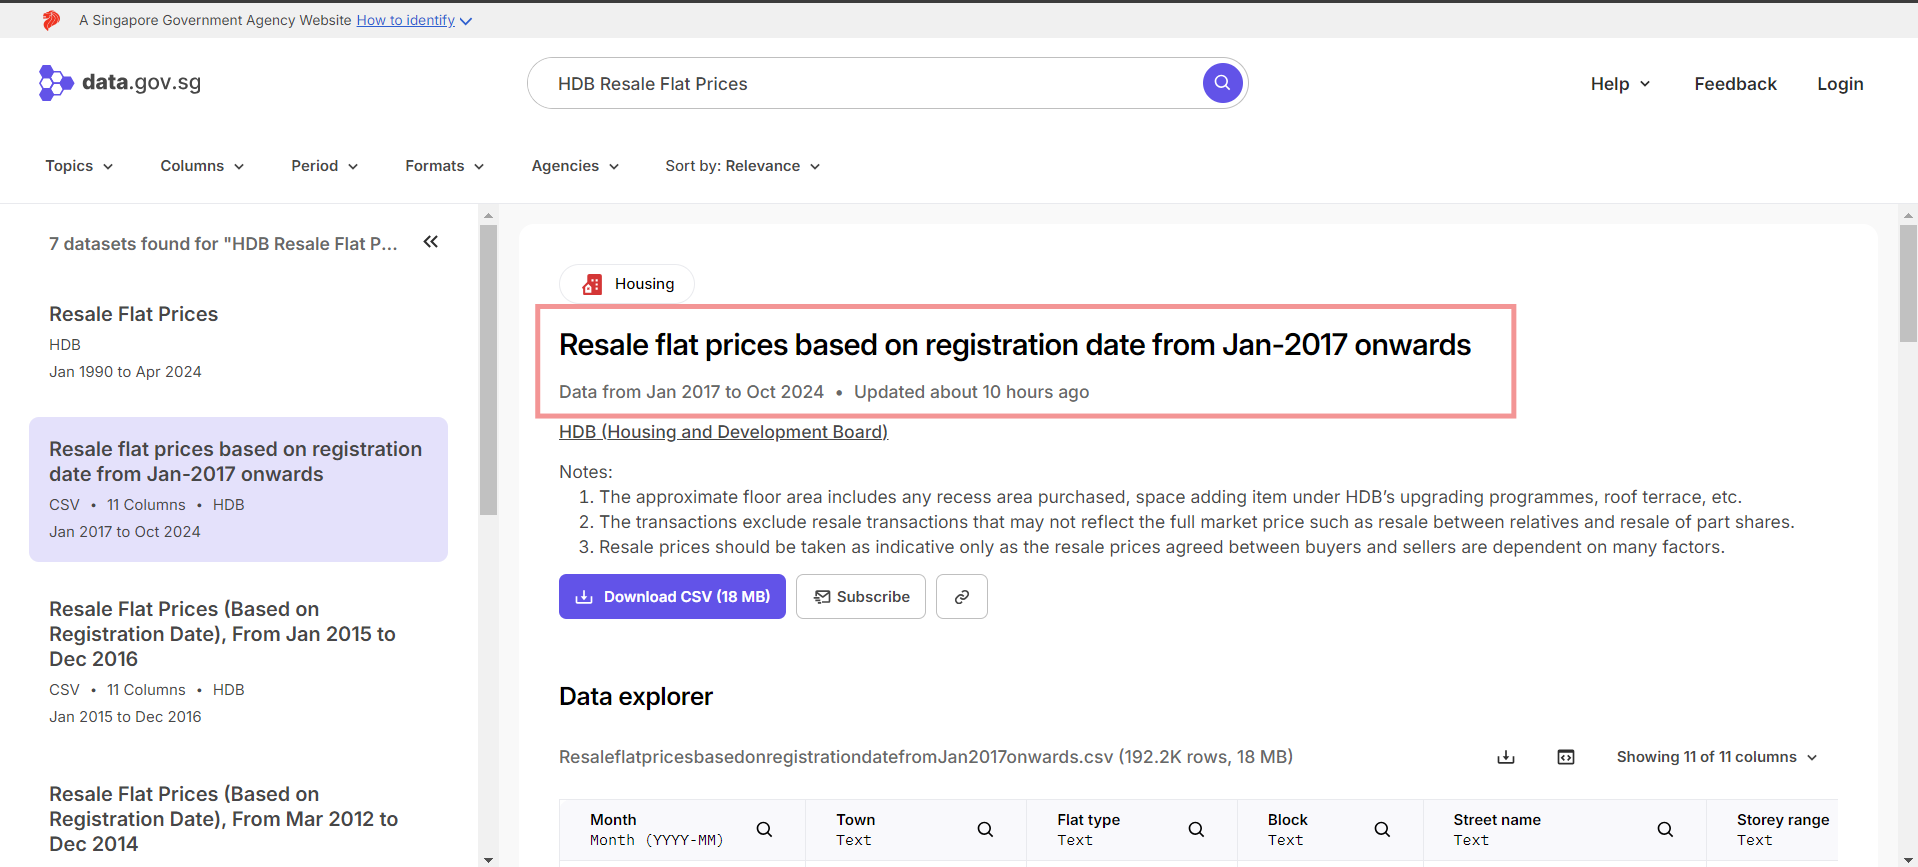Image resolution: width=1918 pixels, height=867 pixels.
Task: Collapse the dataset sidebar with double-chevron icon
Action: [x=431, y=242]
